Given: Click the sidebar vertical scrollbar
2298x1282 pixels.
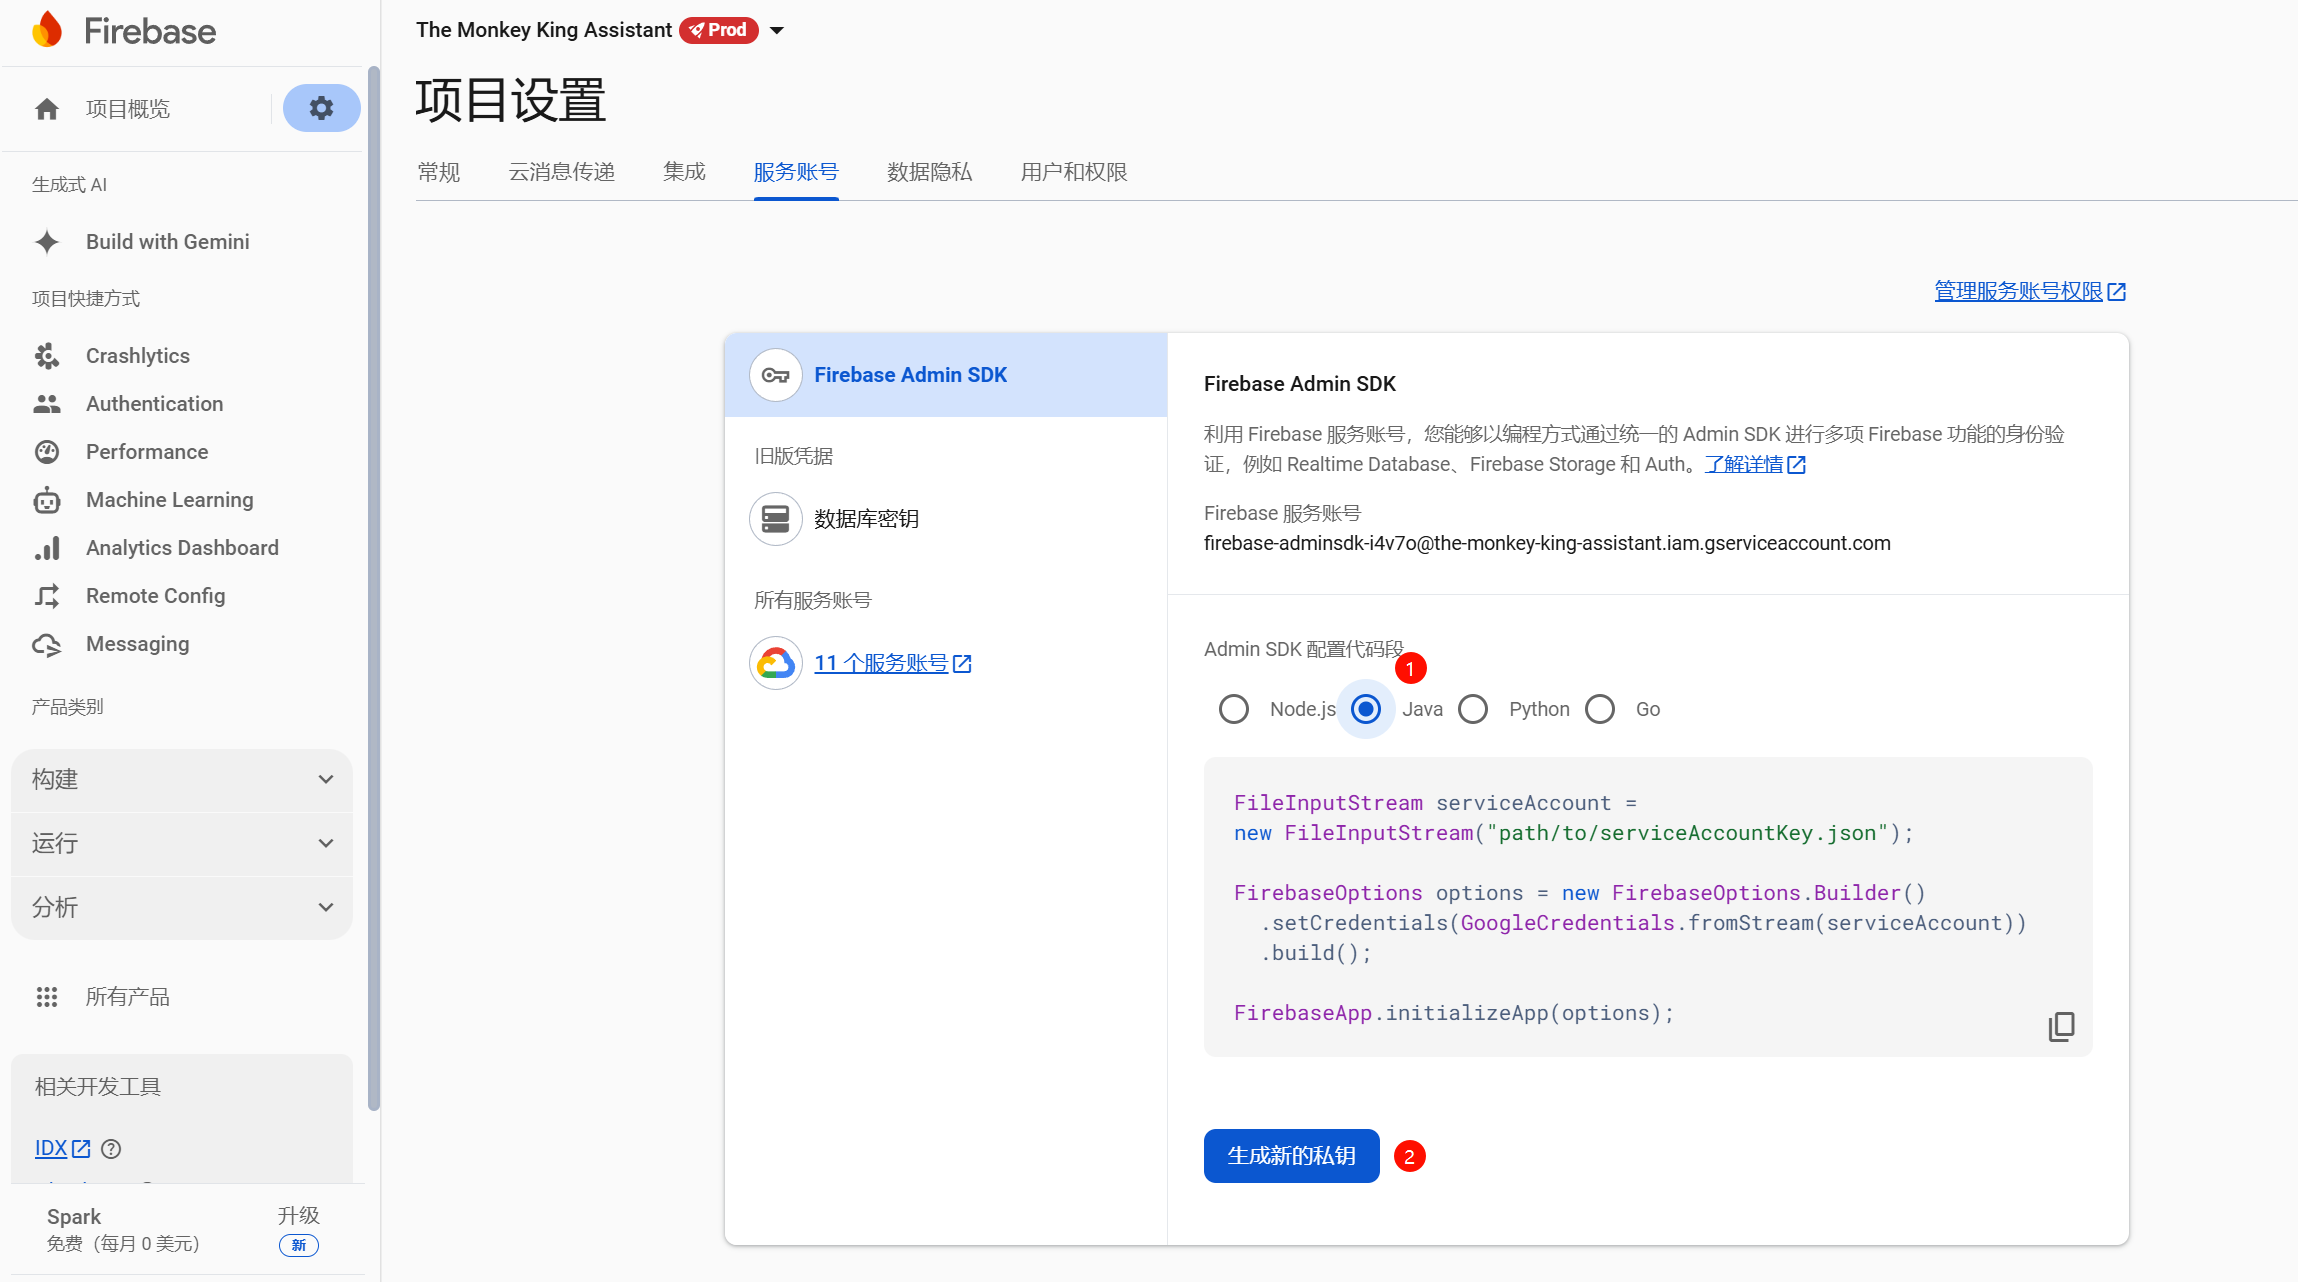Looking at the screenshot, I should coord(374,588).
